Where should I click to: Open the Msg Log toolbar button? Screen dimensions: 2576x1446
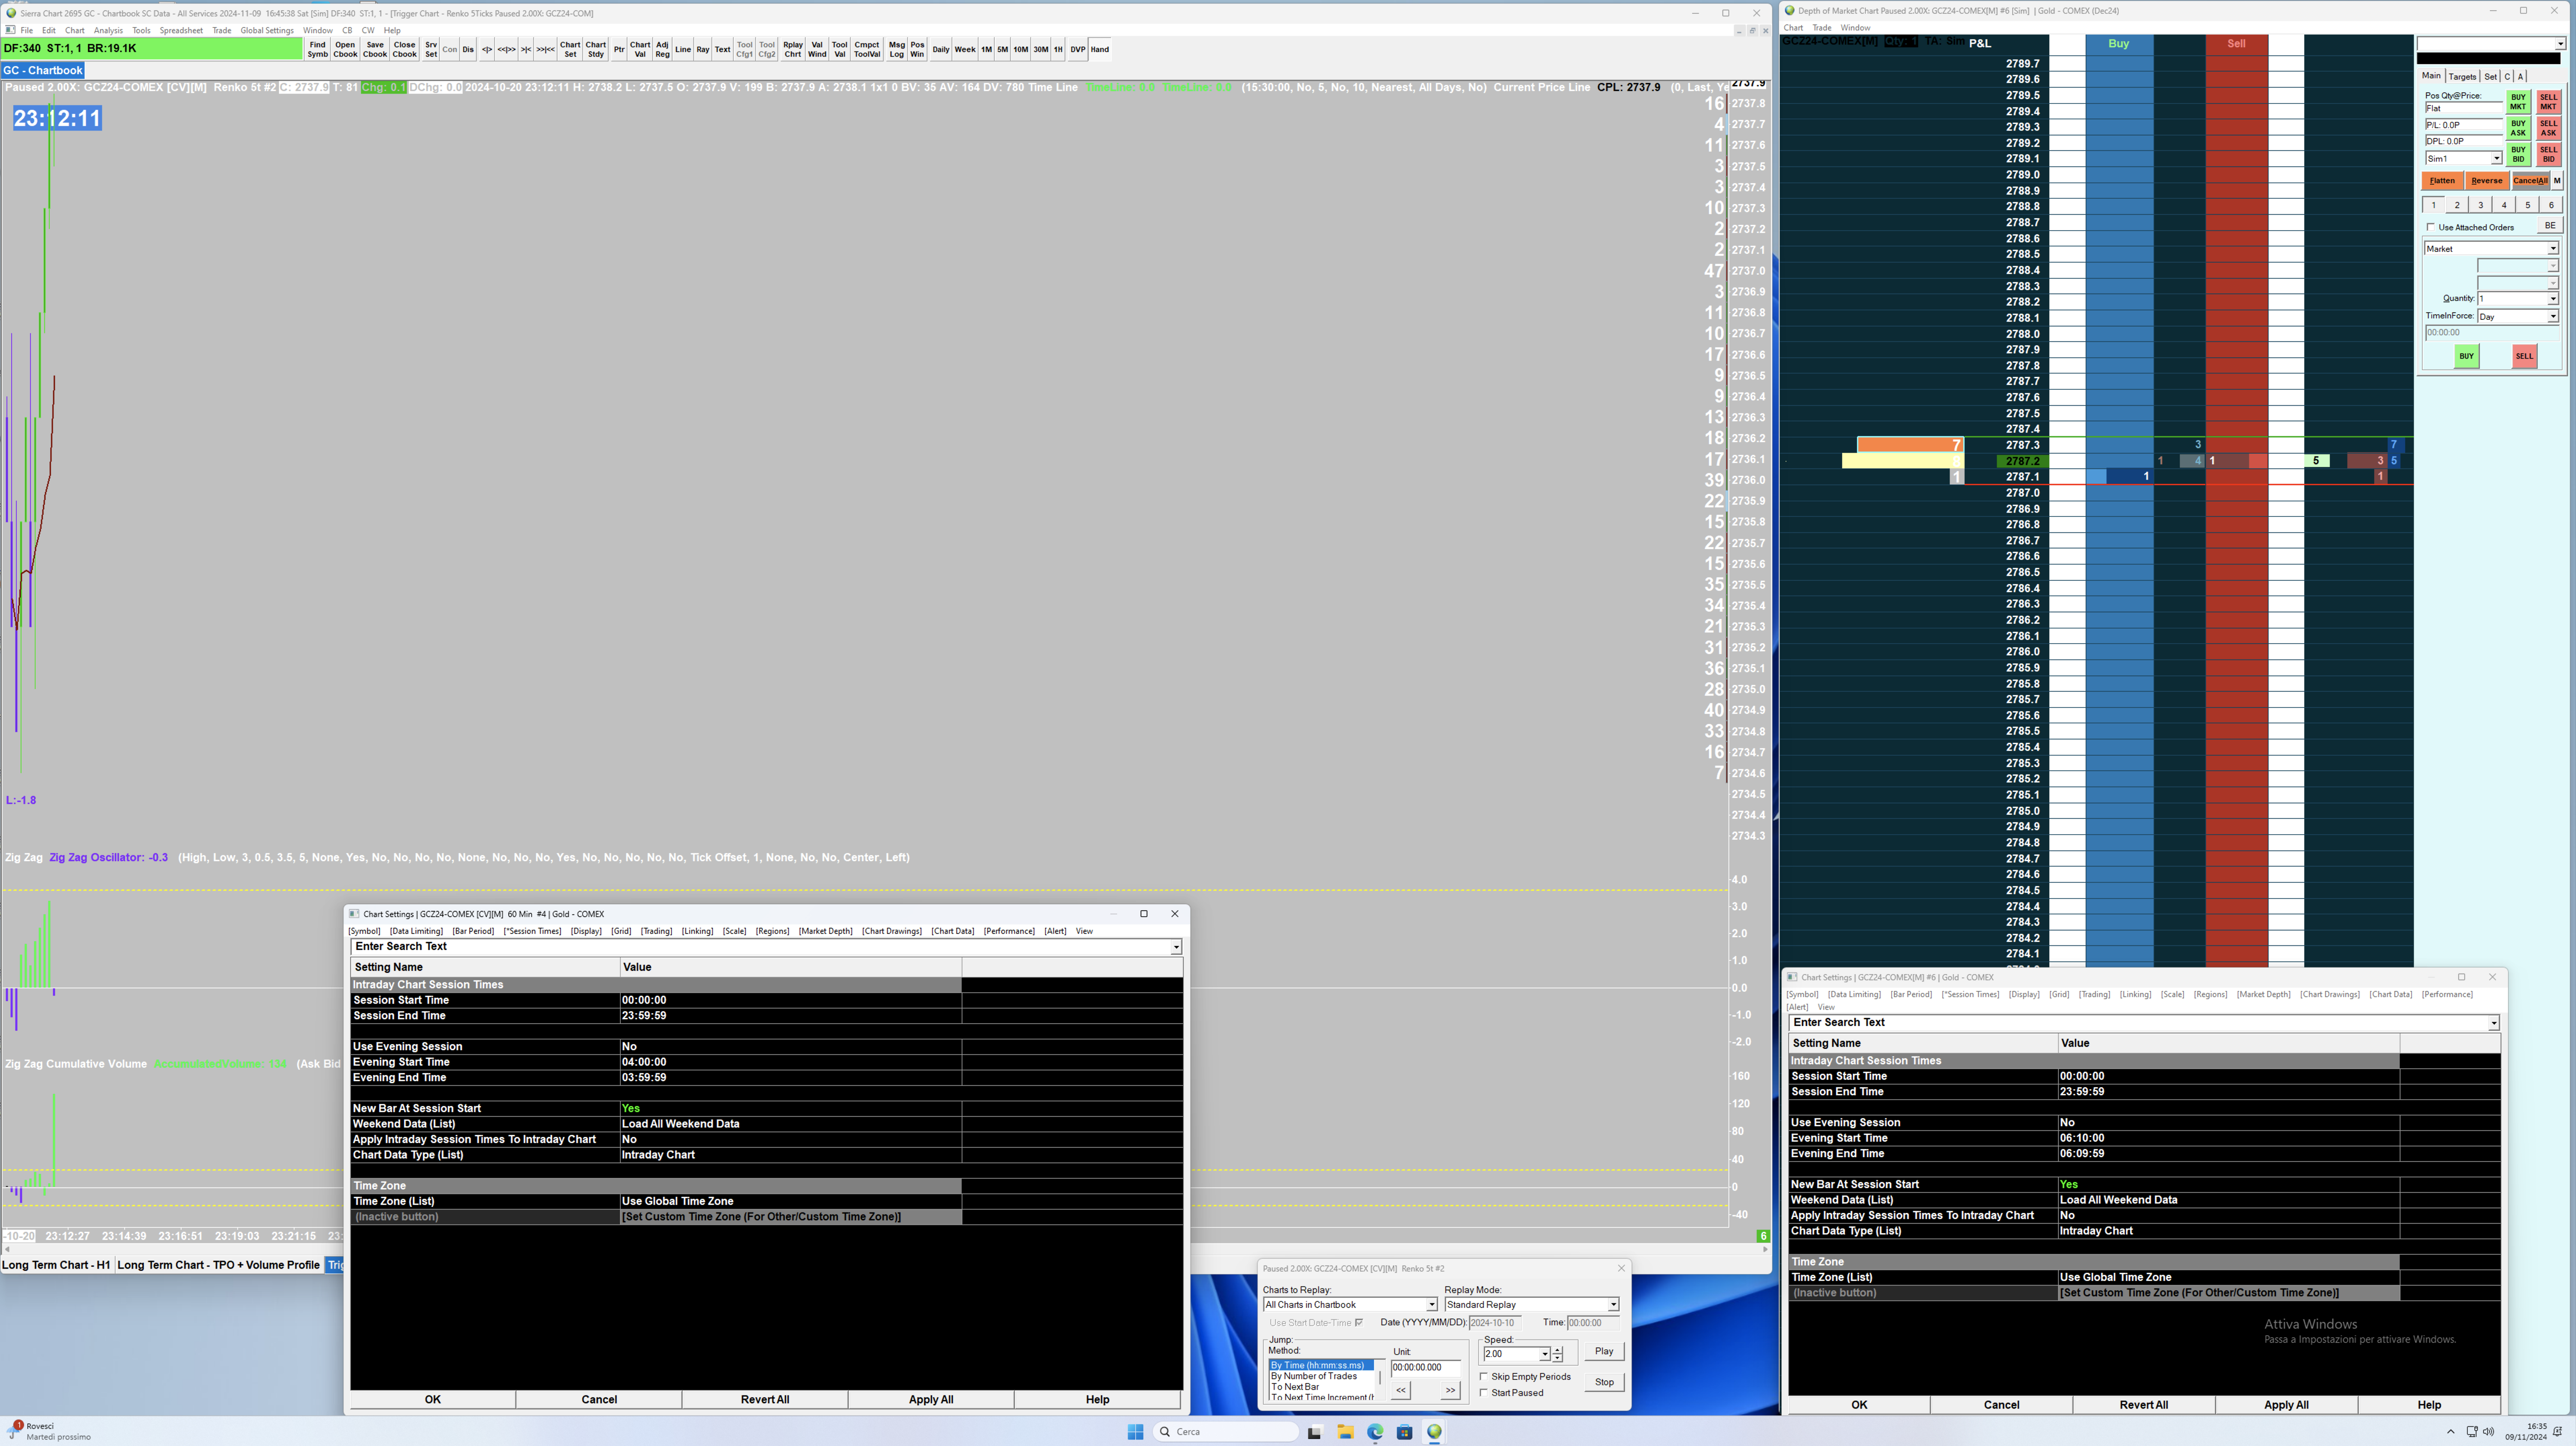896,49
